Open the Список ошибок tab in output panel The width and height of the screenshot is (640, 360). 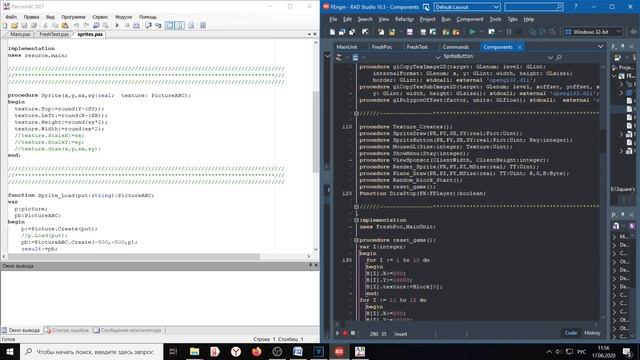point(68,330)
